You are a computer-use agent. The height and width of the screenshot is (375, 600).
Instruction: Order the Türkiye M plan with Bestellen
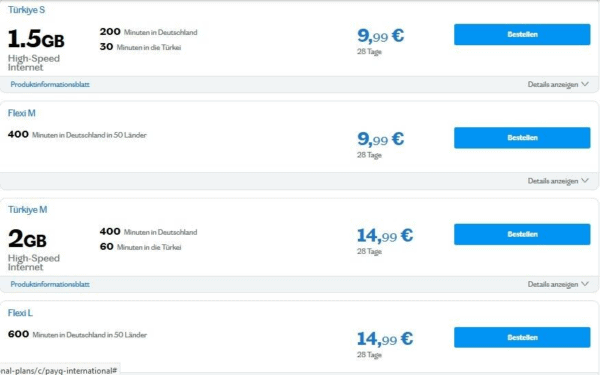pyautogui.click(x=522, y=234)
